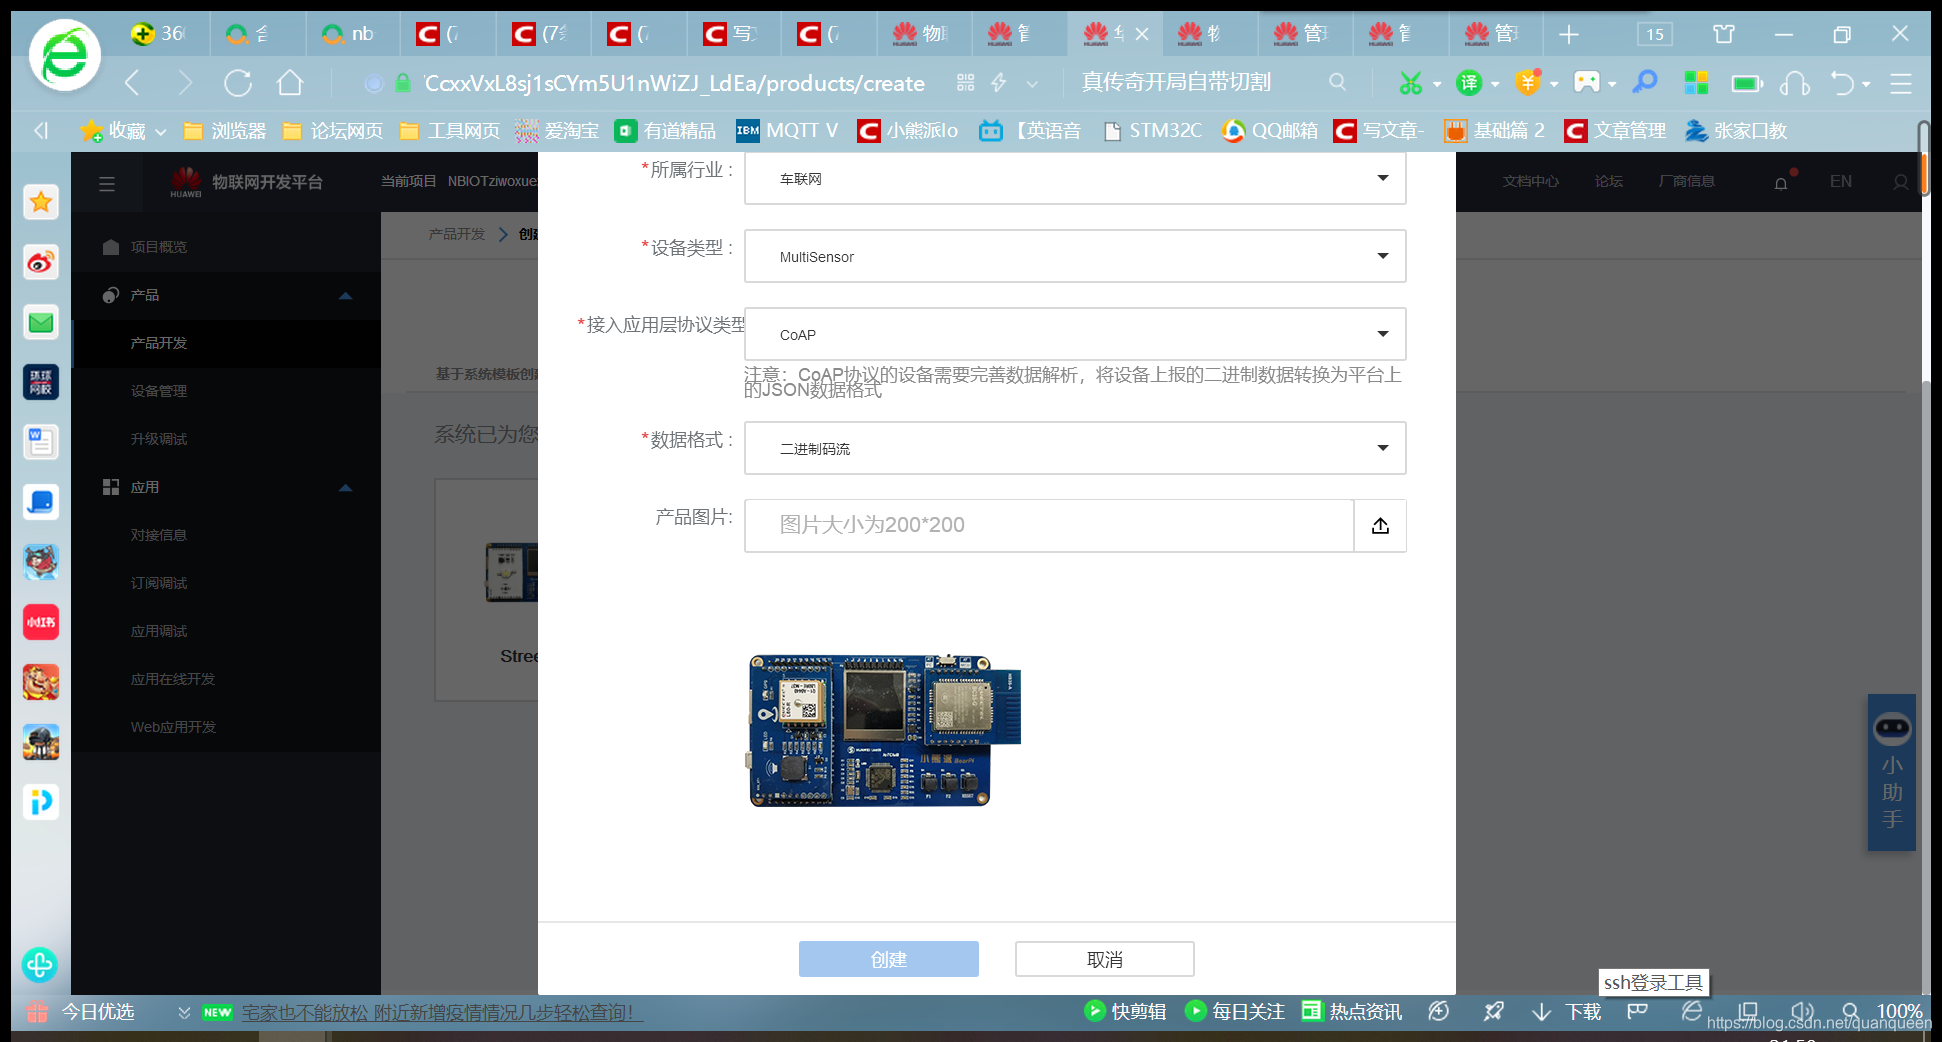Reload the page with the refresh icon
Image resolution: width=1942 pixels, height=1042 pixels.
(x=238, y=83)
